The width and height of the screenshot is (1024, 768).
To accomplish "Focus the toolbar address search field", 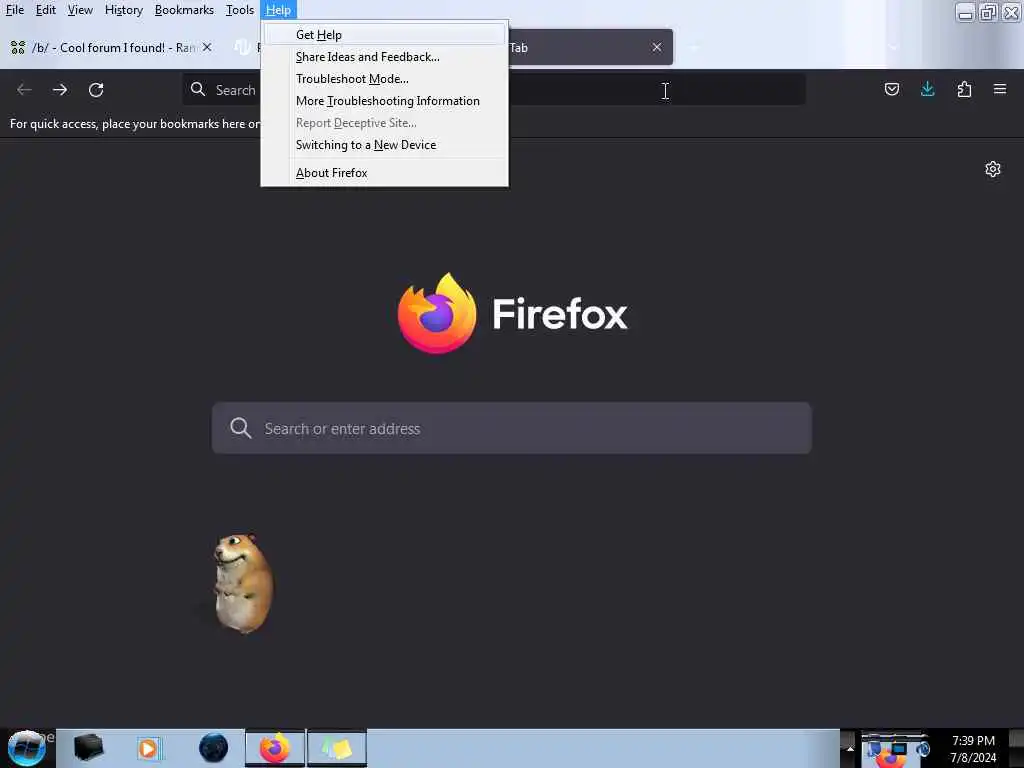I will click(494, 89).
